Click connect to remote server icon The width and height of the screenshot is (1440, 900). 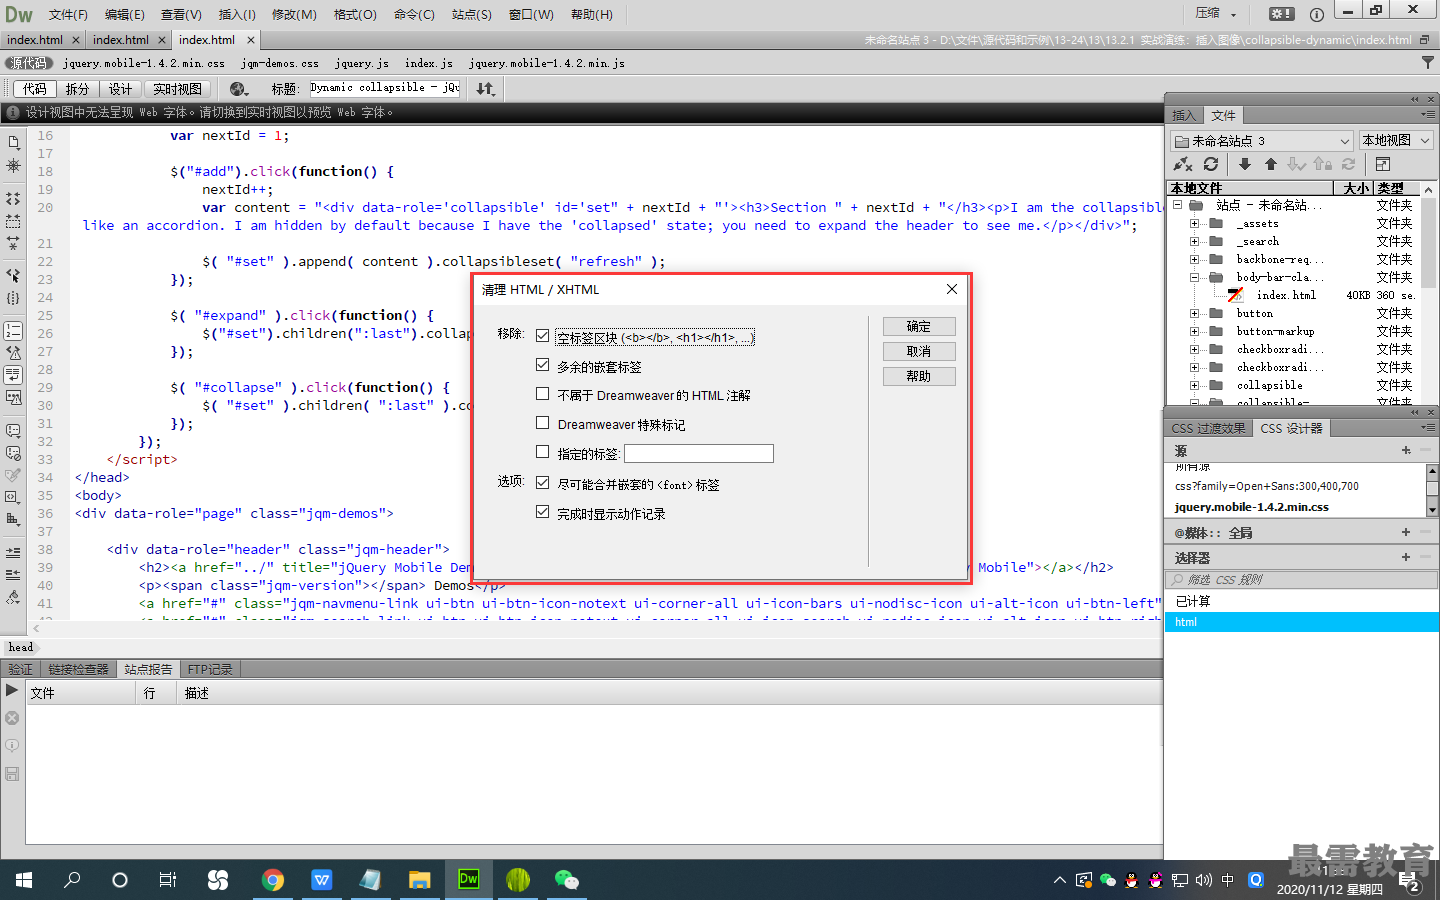coord(1183,164)
